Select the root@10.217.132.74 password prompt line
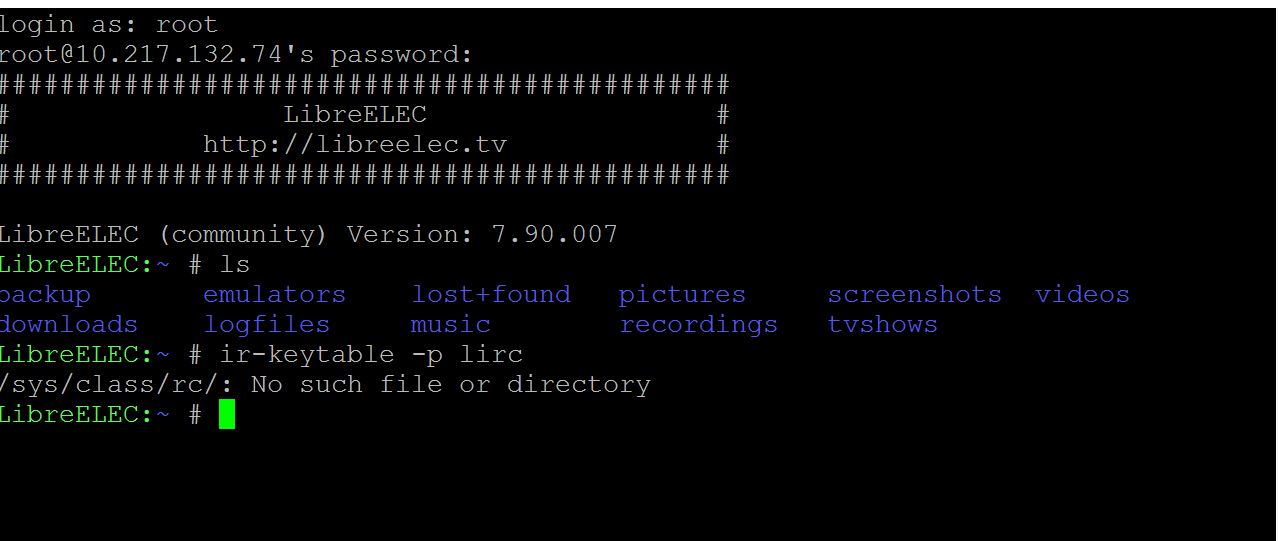The image size is (1278, 541). 235,55
